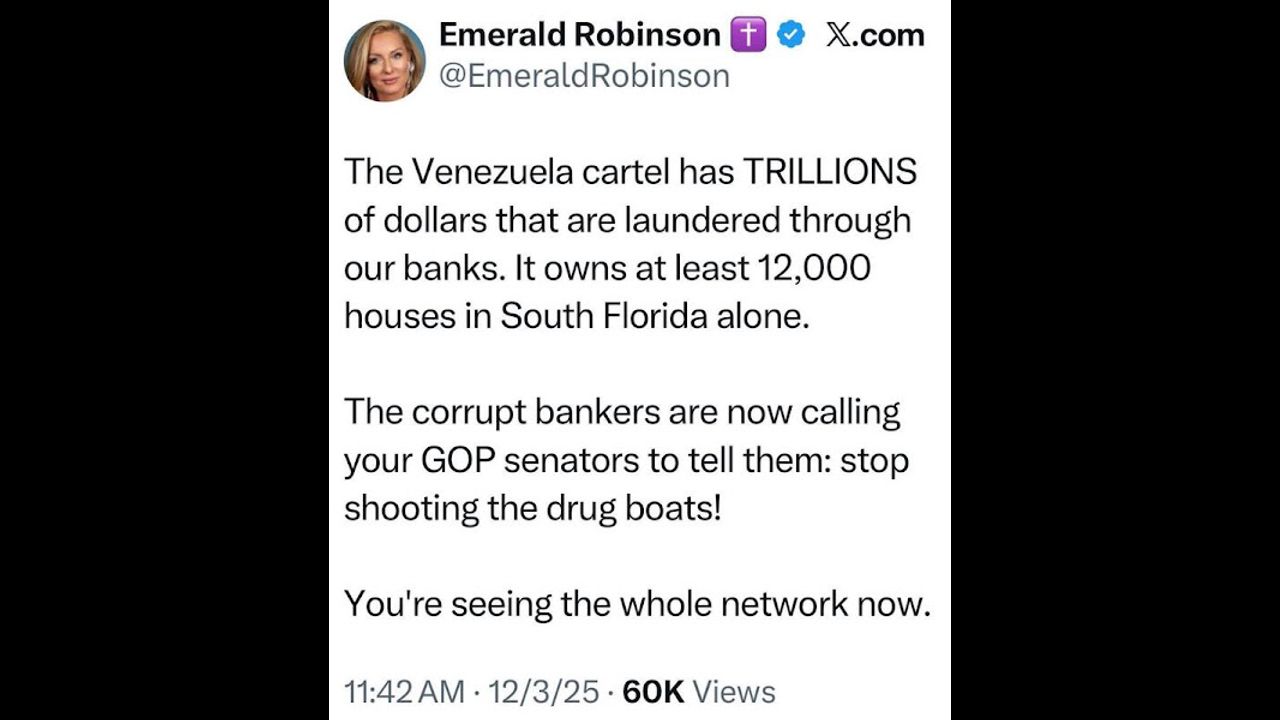
Task: Click the 60K view count
Action: coord(653,692)
